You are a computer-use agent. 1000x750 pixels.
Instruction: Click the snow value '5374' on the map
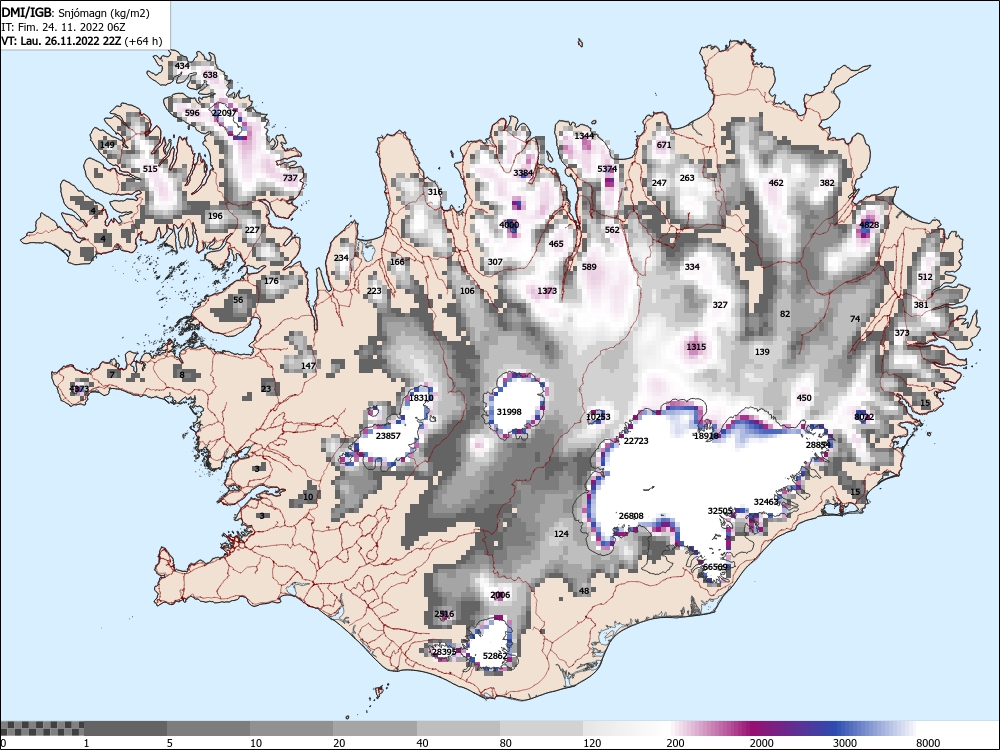click(x=607, y=169)
